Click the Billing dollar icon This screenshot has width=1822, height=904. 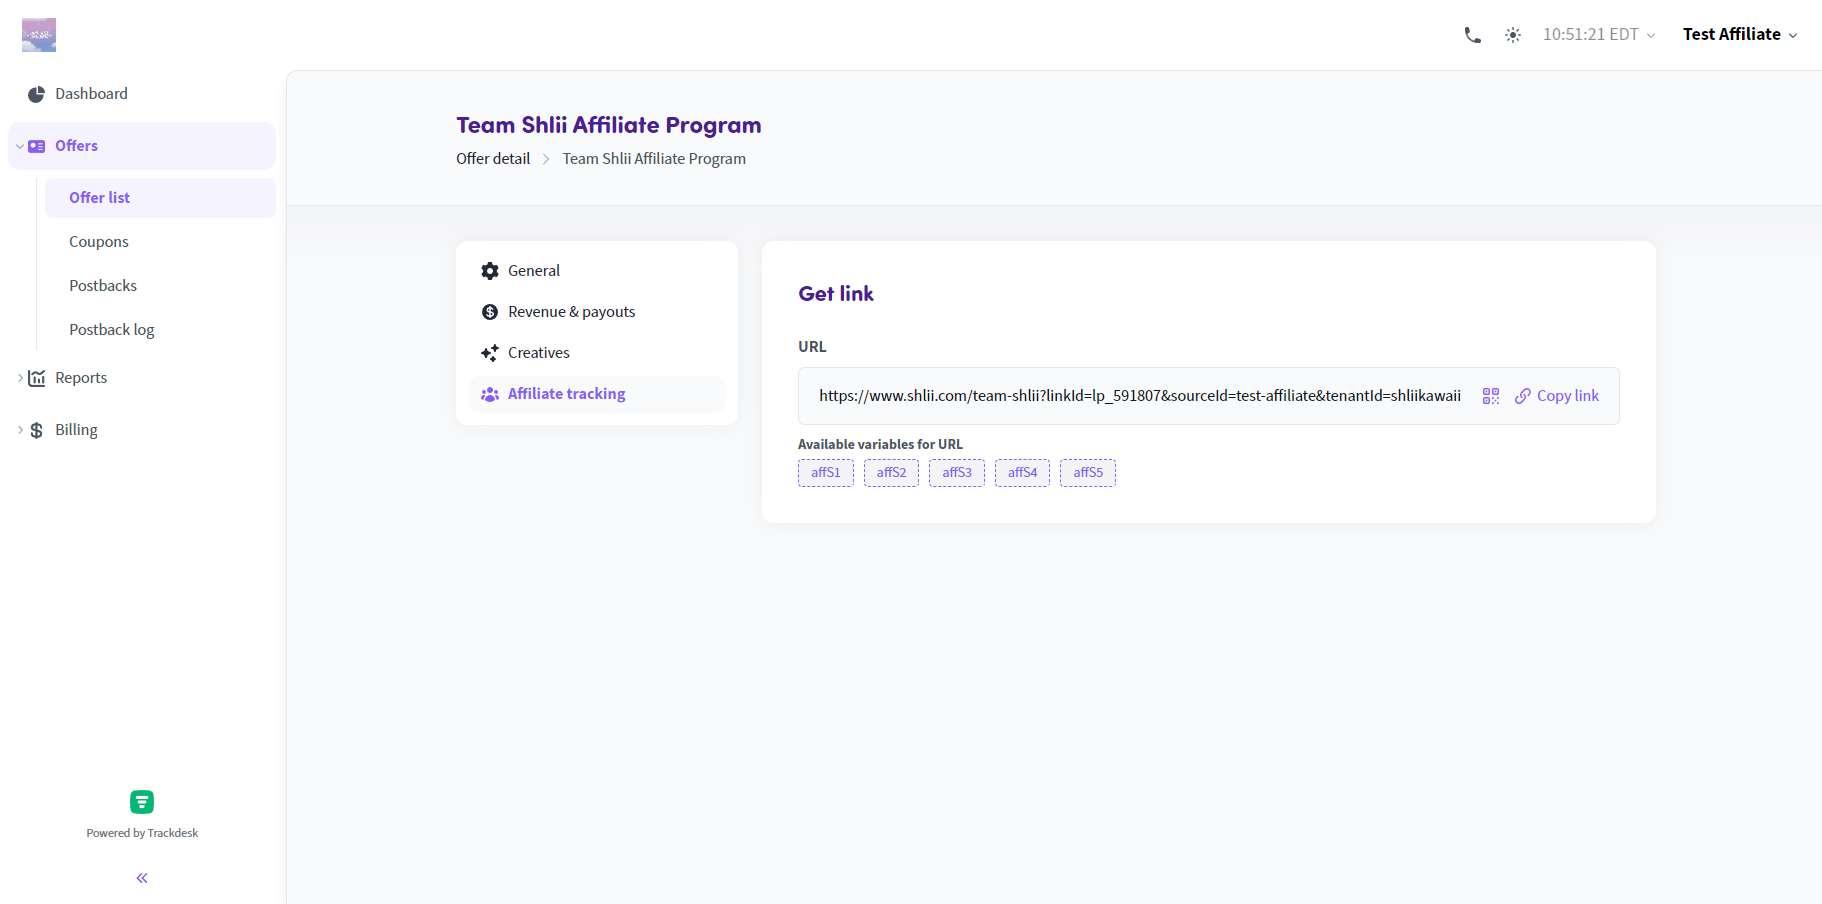37,430
